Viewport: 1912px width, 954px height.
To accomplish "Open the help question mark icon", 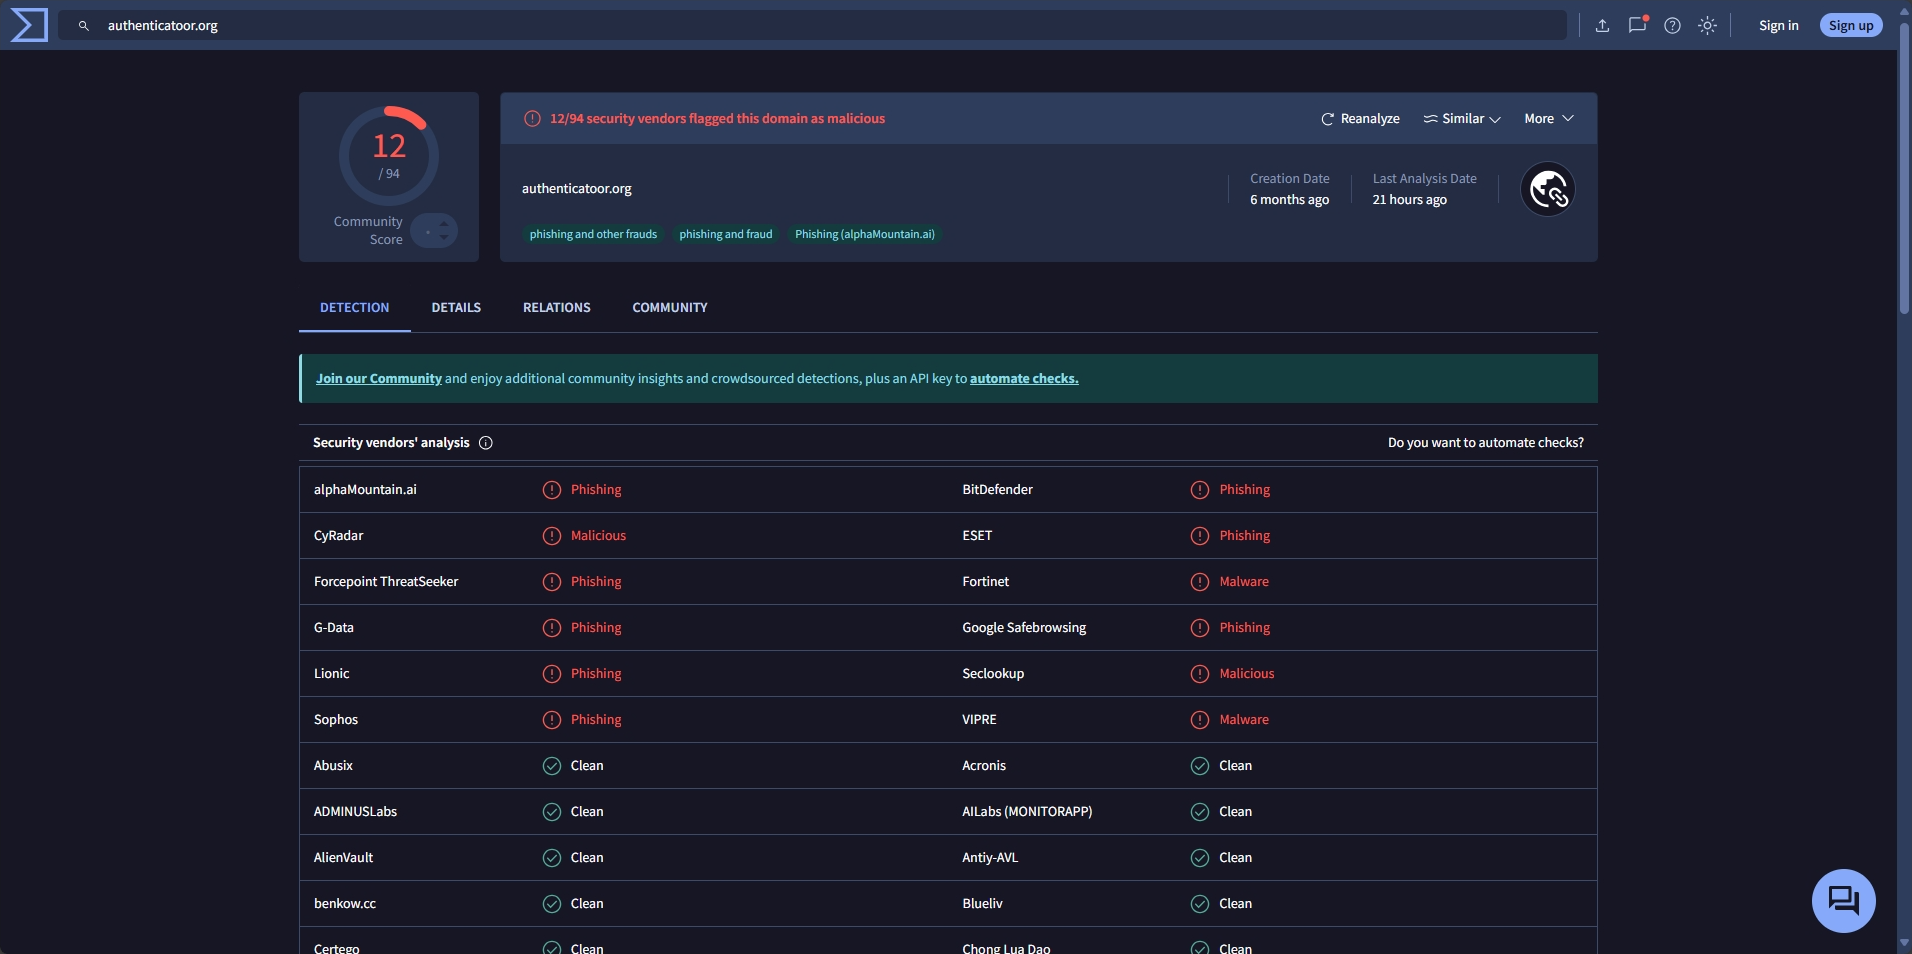I will (x=1672, y=26).
